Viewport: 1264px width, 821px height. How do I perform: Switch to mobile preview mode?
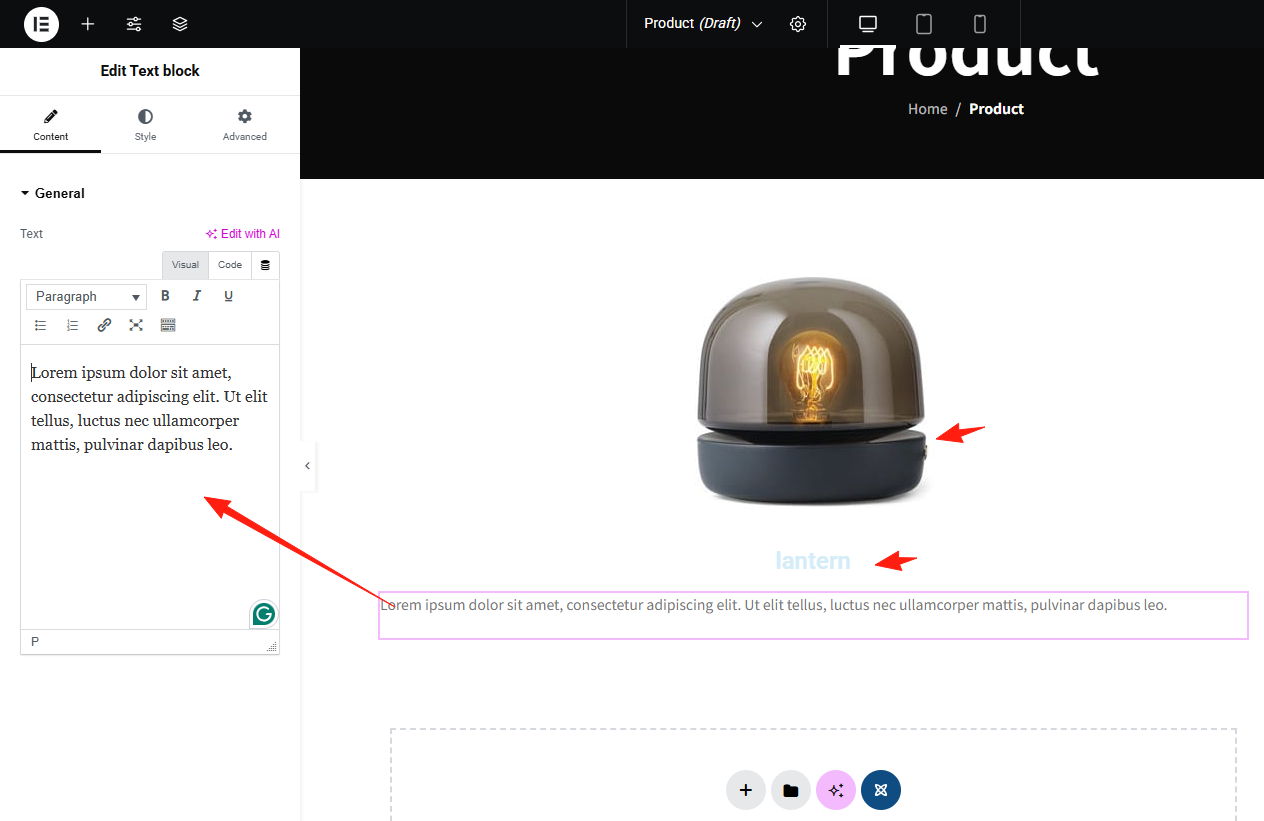(980, 24)
